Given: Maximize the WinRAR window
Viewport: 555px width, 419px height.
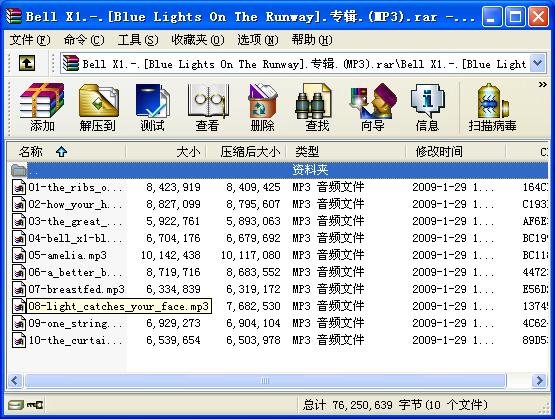Looking at the screenshot, I should pos(515,17).
